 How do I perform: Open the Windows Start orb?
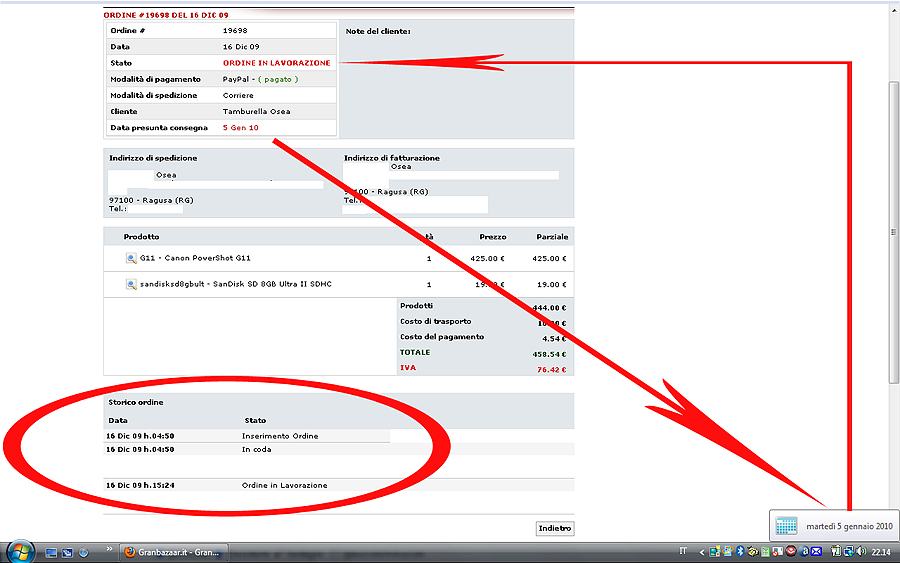pos(20,551)
